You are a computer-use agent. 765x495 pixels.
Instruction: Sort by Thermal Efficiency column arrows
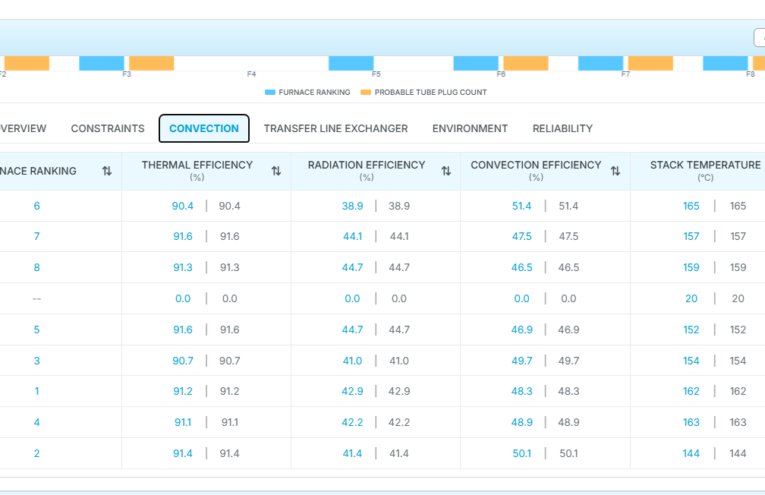(276, 171)
